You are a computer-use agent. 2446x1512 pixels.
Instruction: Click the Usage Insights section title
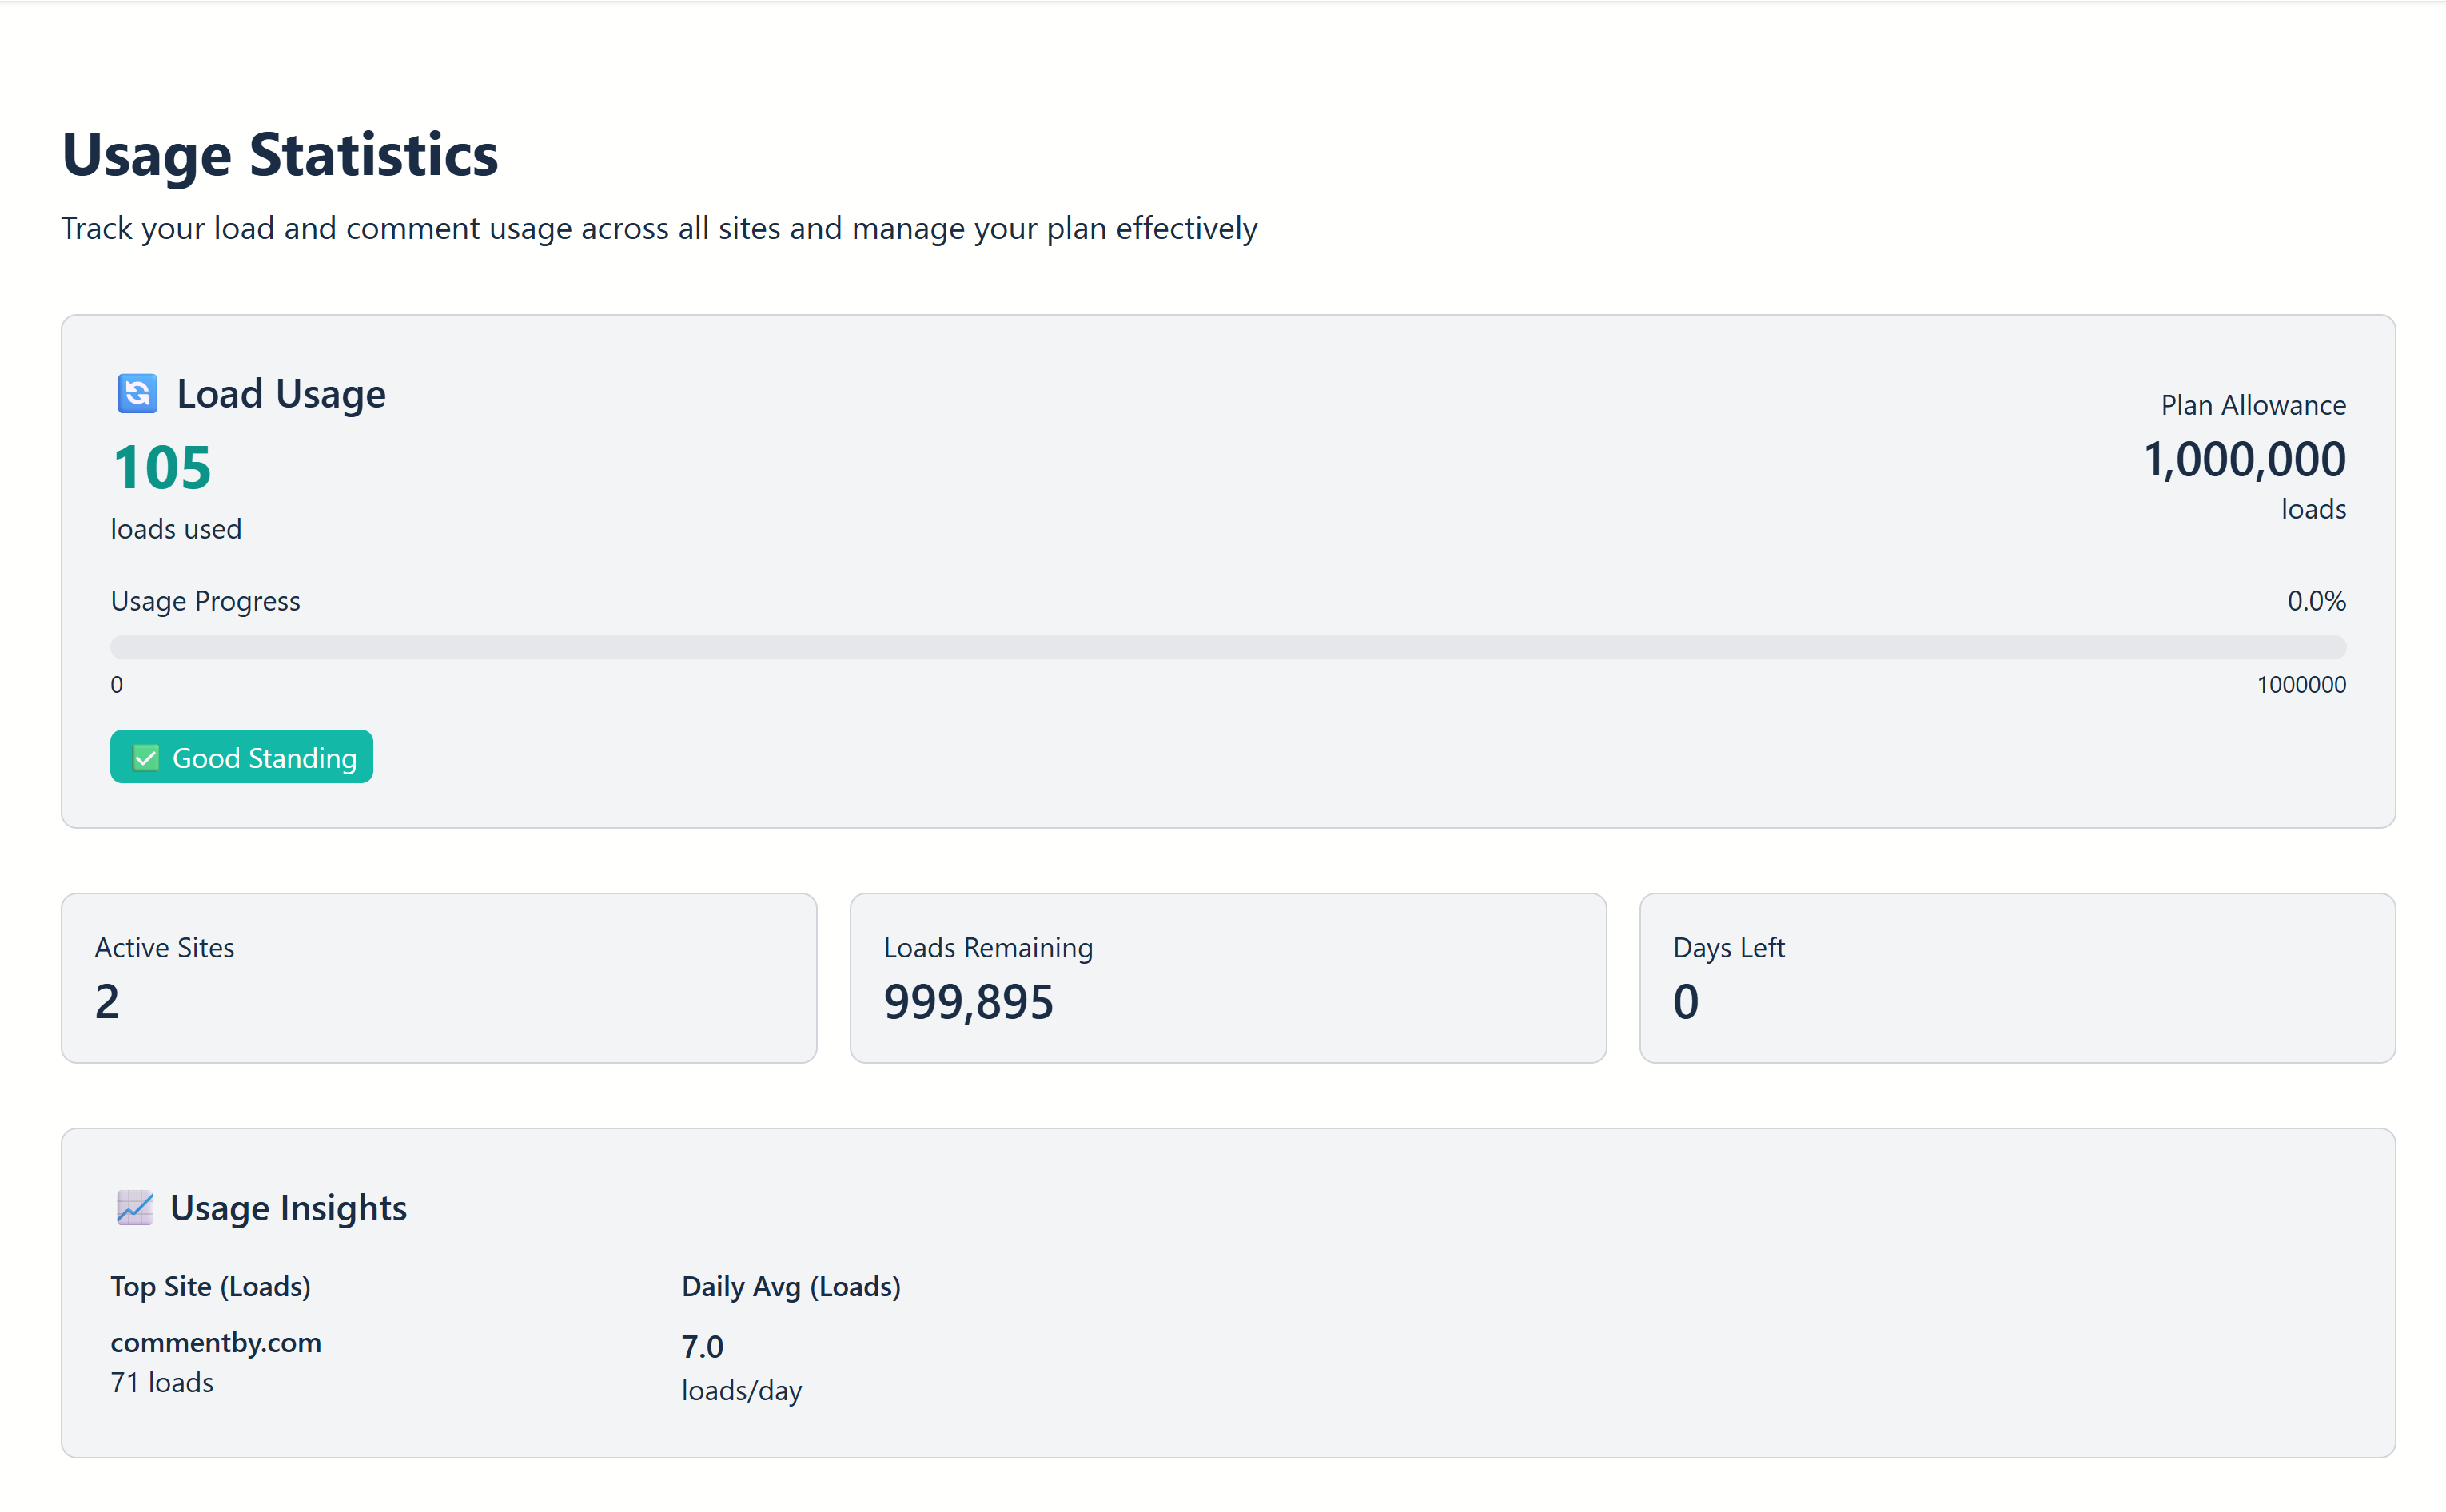(x=288, y=1208)
